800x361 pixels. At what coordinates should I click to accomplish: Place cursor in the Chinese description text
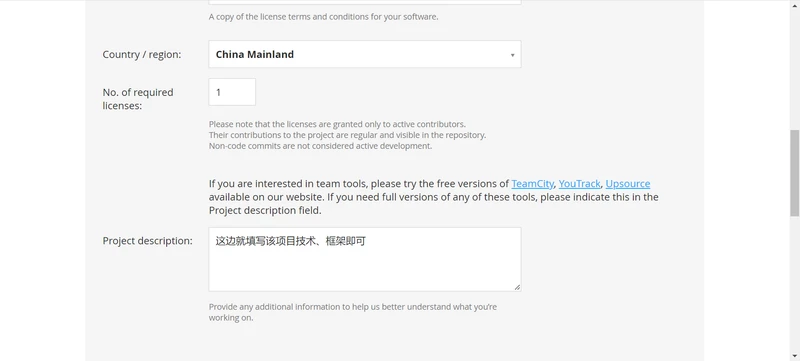(x=291, y=241)
